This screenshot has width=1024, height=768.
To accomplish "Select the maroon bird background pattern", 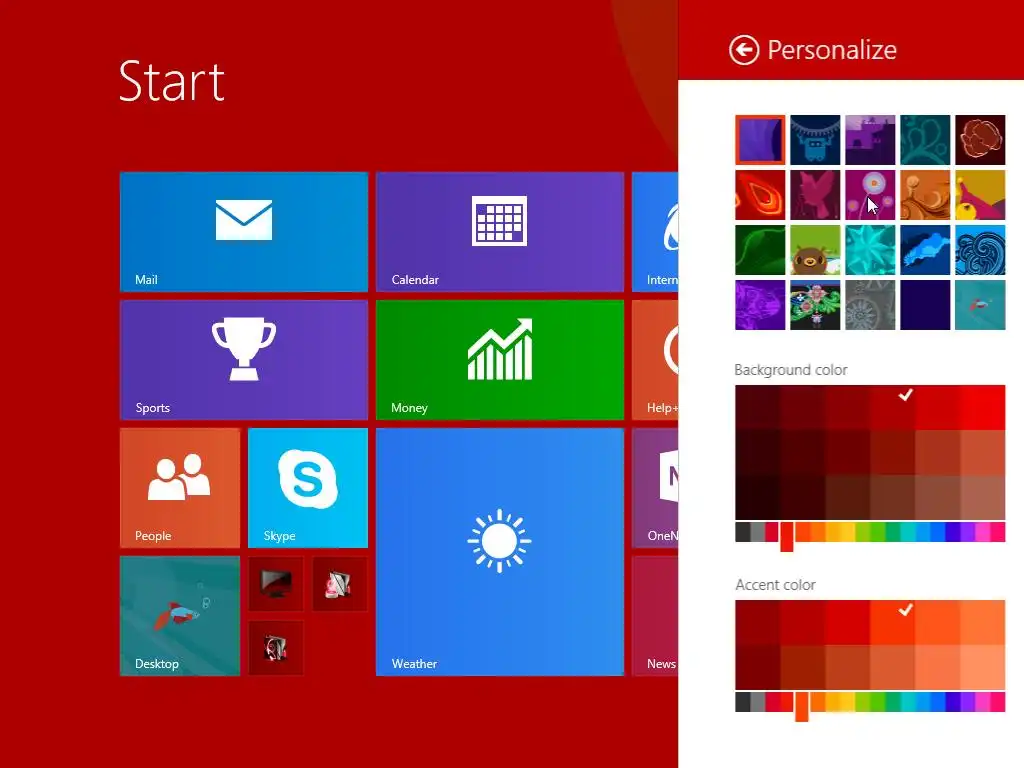I will pos(815,195).
